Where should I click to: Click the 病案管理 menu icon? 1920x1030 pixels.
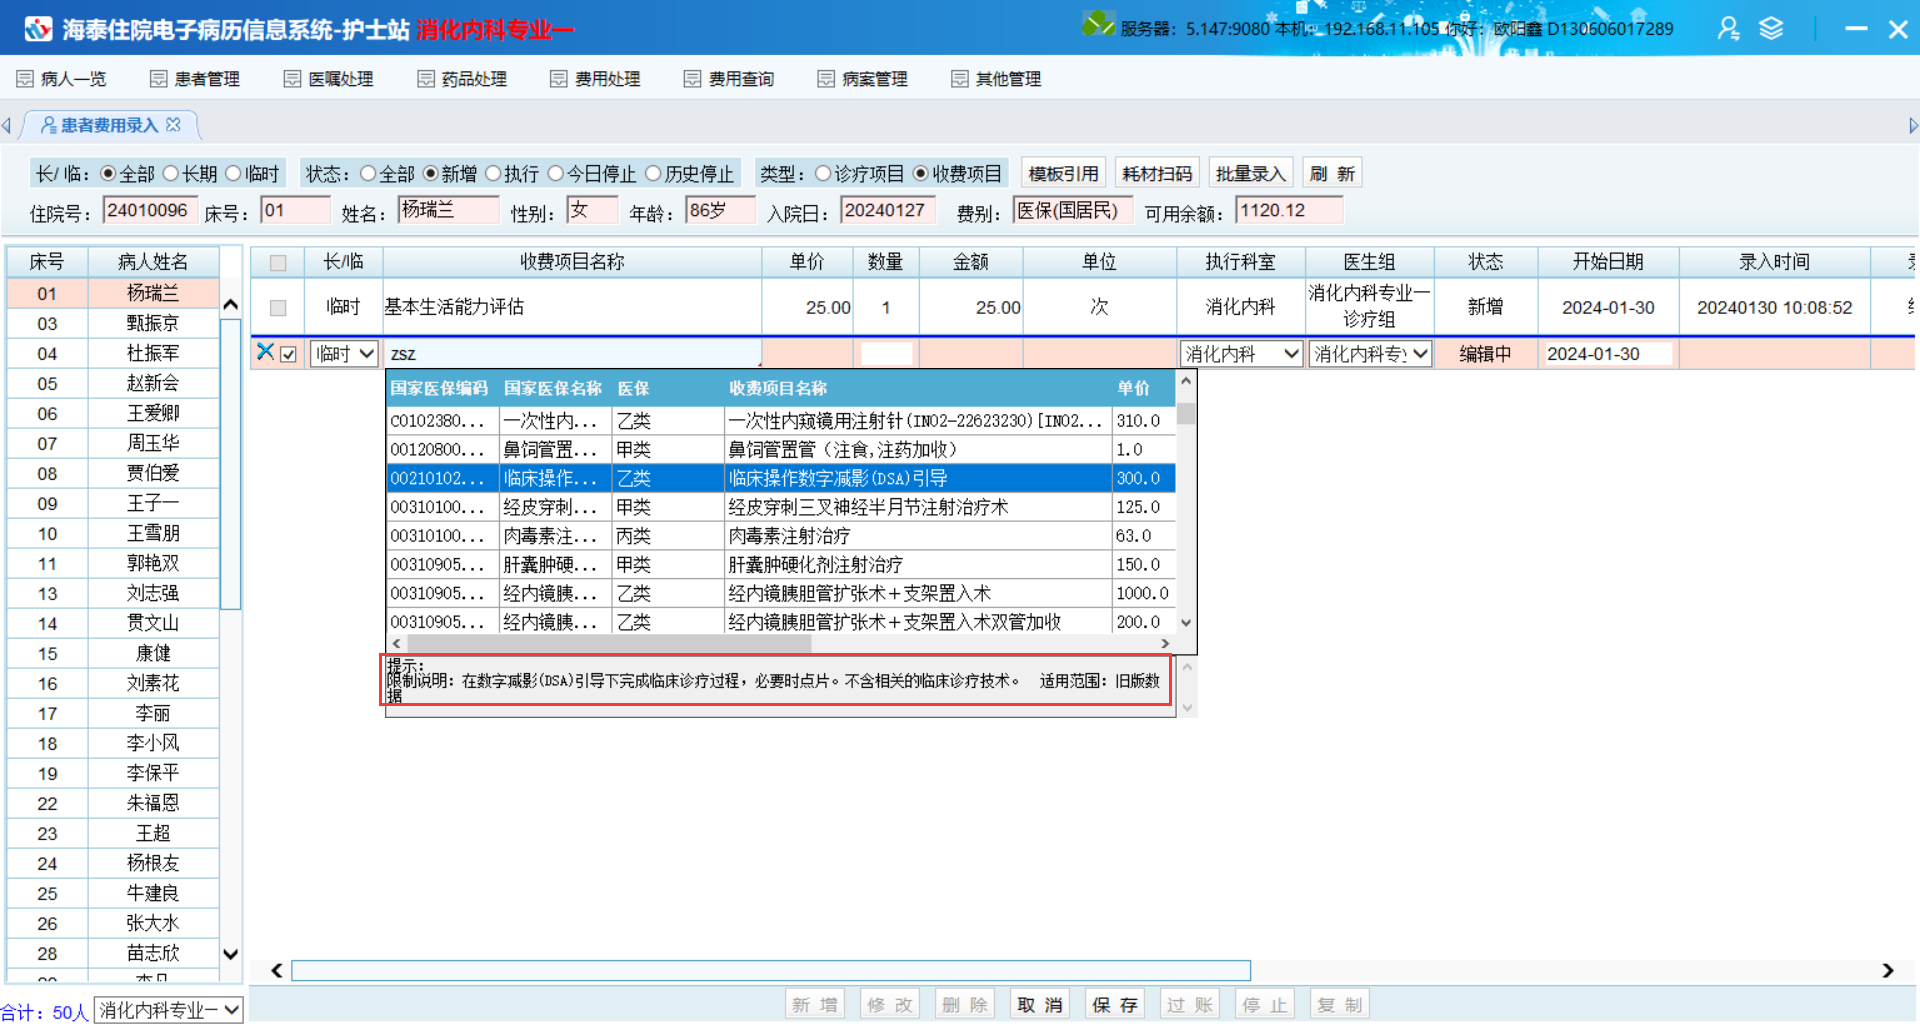tap(826, 79)
